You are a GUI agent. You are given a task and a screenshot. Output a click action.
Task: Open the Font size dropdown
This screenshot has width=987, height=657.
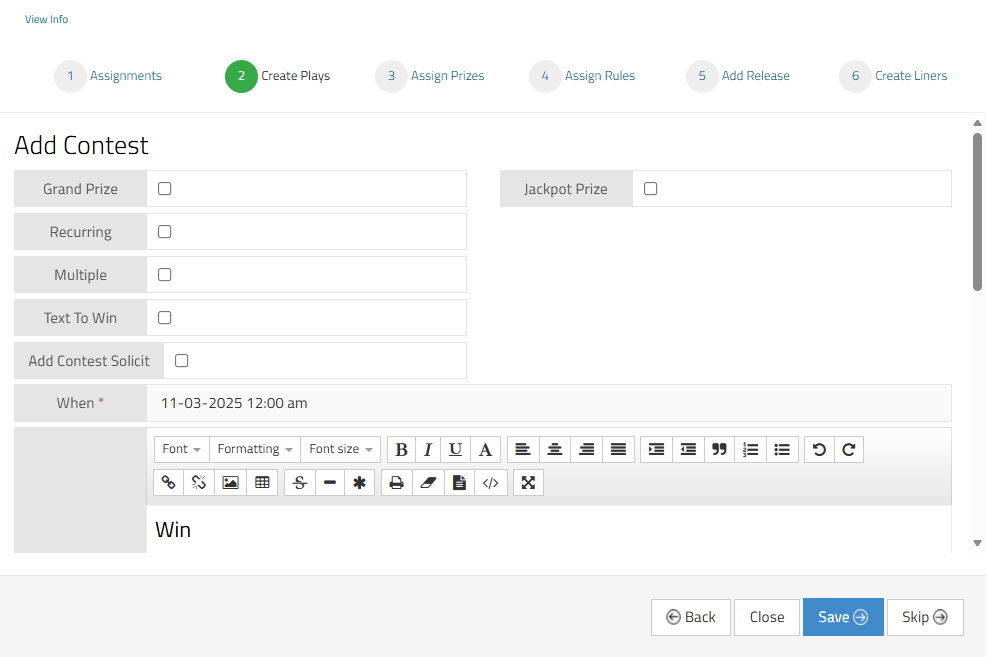(341, 450)
